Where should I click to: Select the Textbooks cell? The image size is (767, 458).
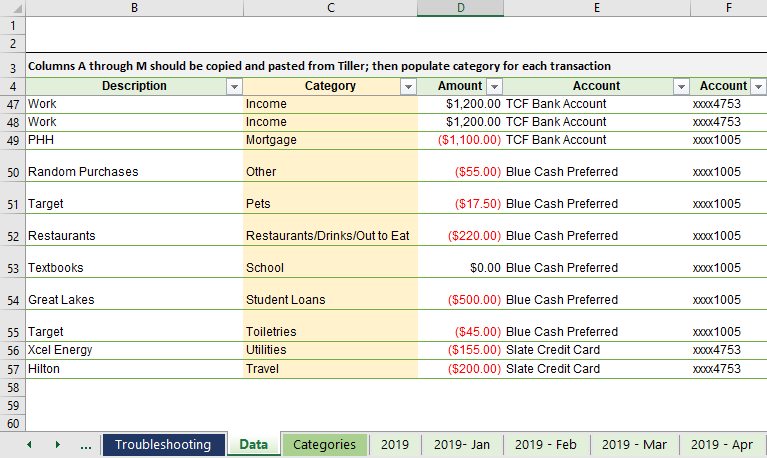[135, 262]
